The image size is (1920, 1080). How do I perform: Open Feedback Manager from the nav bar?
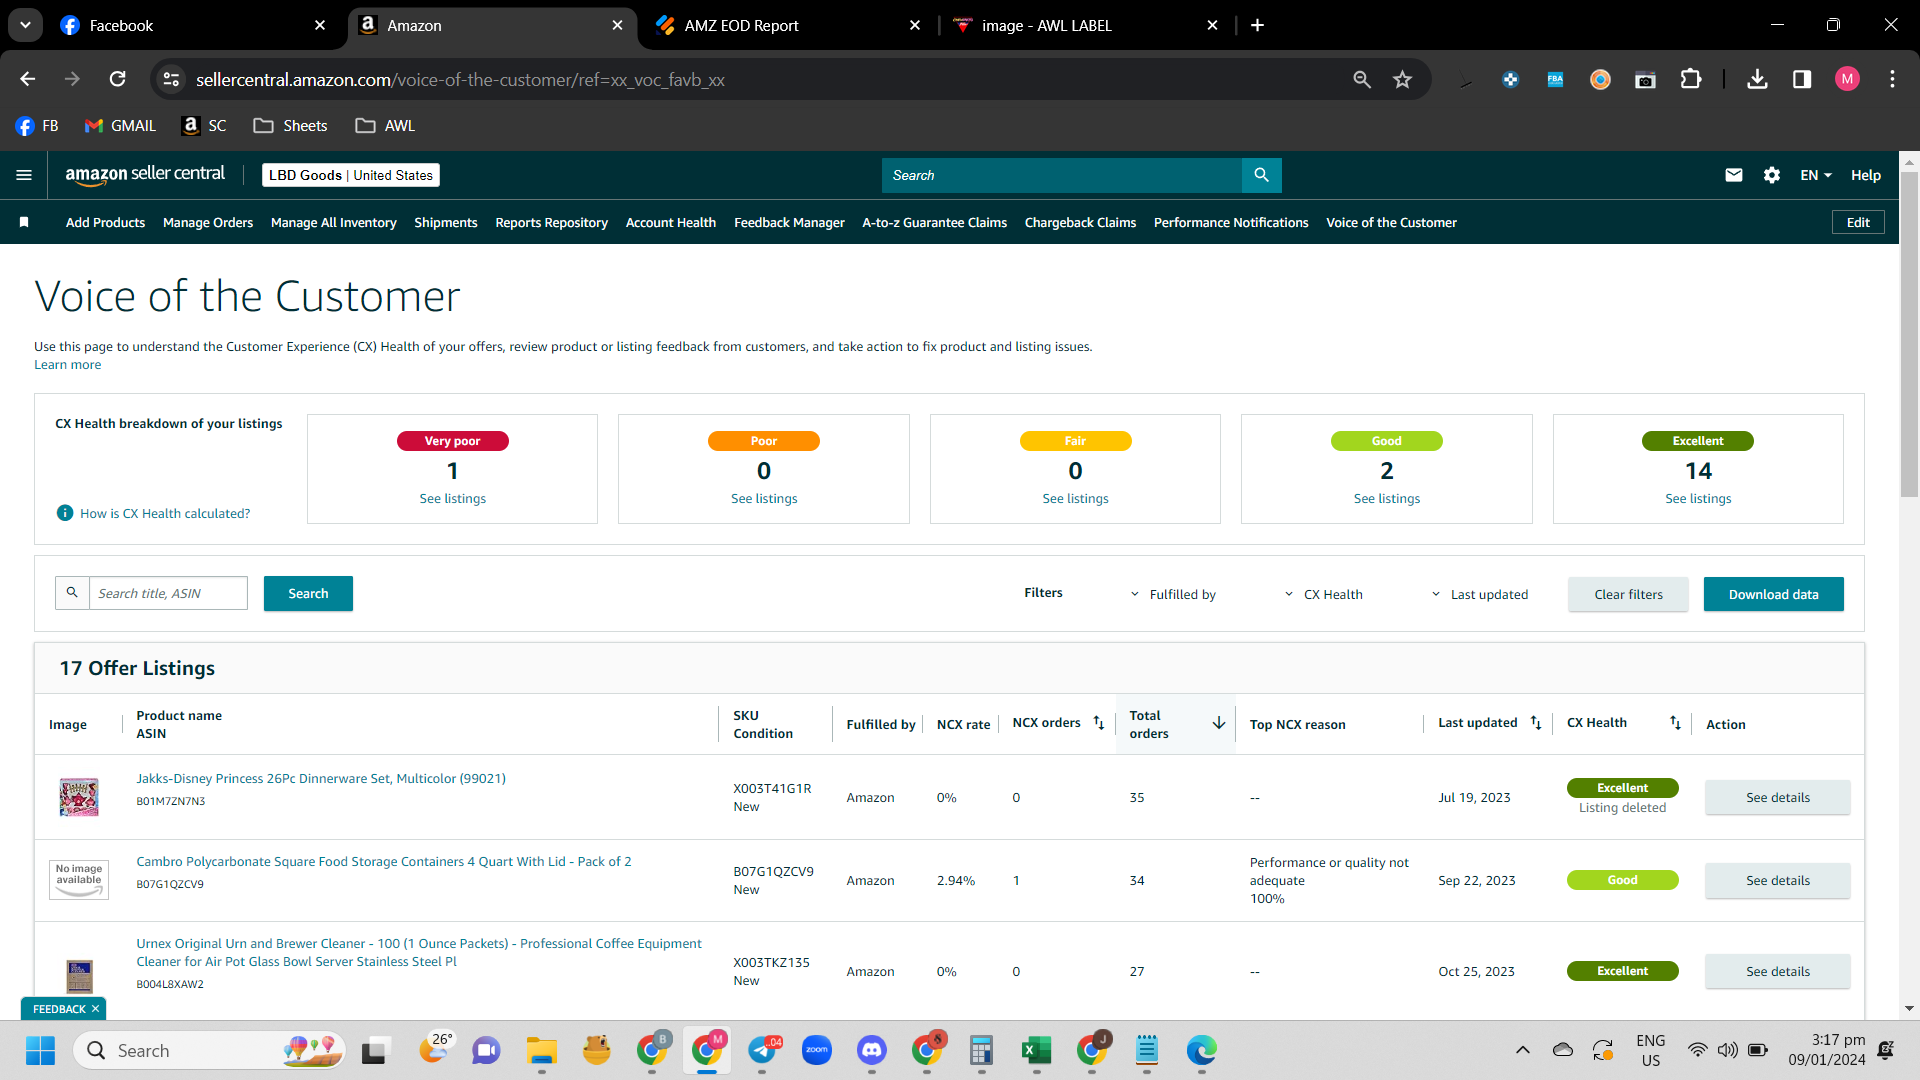pyautogui.click(x=789, y=222)
